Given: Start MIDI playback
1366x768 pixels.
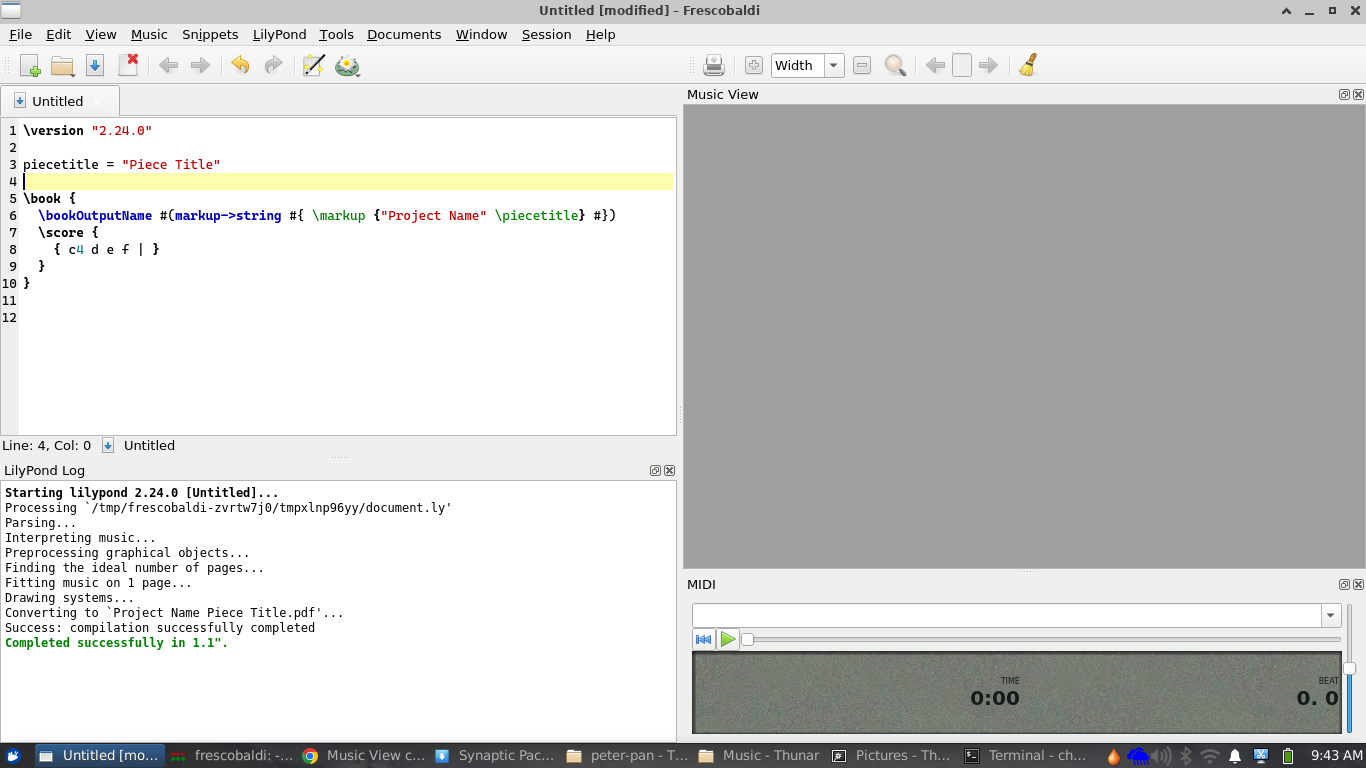Looking at the screenshot, I should [x=727, y=639].
